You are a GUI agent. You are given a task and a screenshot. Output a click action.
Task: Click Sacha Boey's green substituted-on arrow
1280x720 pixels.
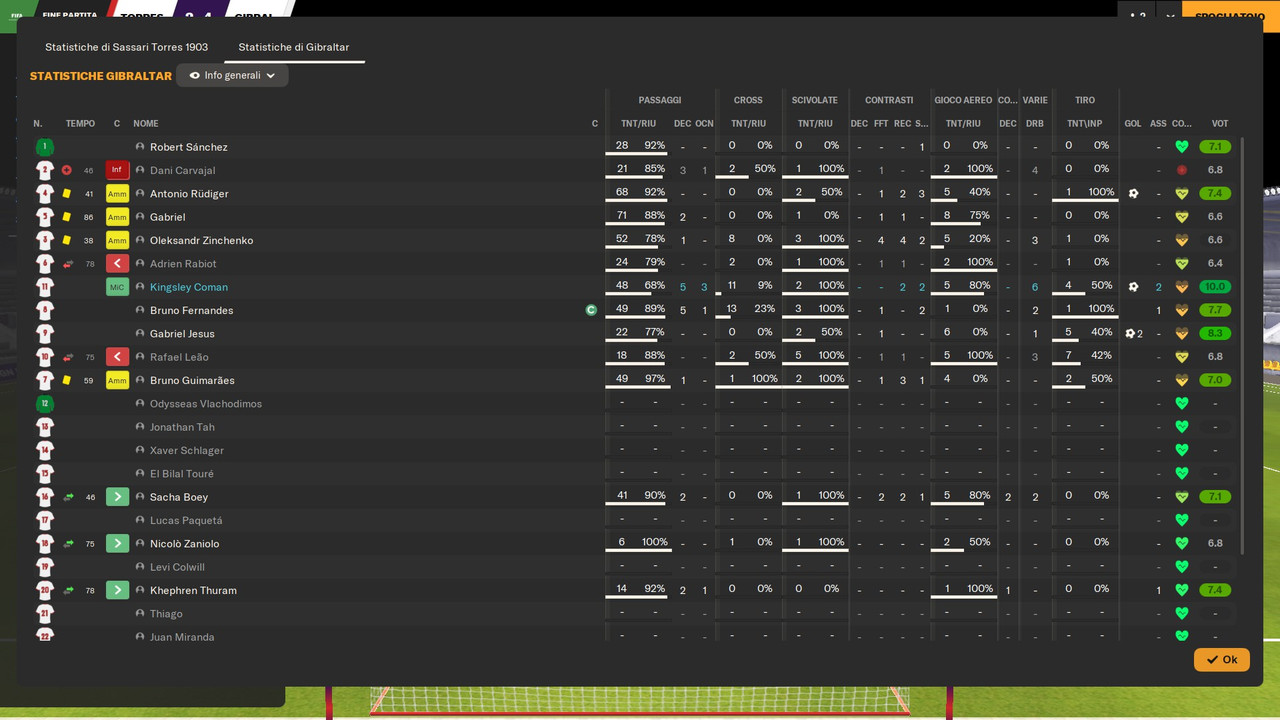[117, 497]
